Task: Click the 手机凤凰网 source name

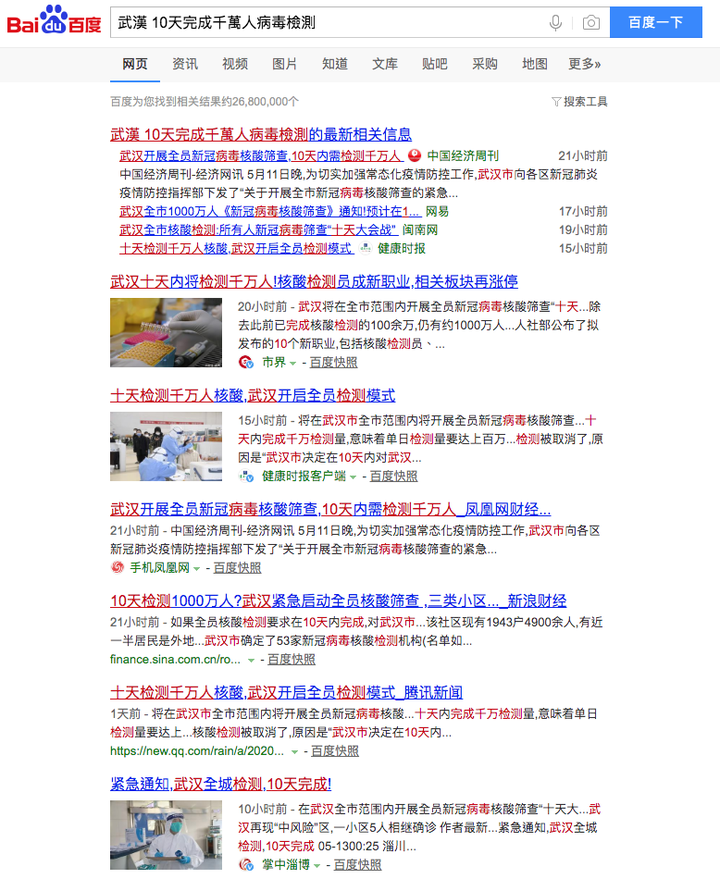Action: [160, 567]
